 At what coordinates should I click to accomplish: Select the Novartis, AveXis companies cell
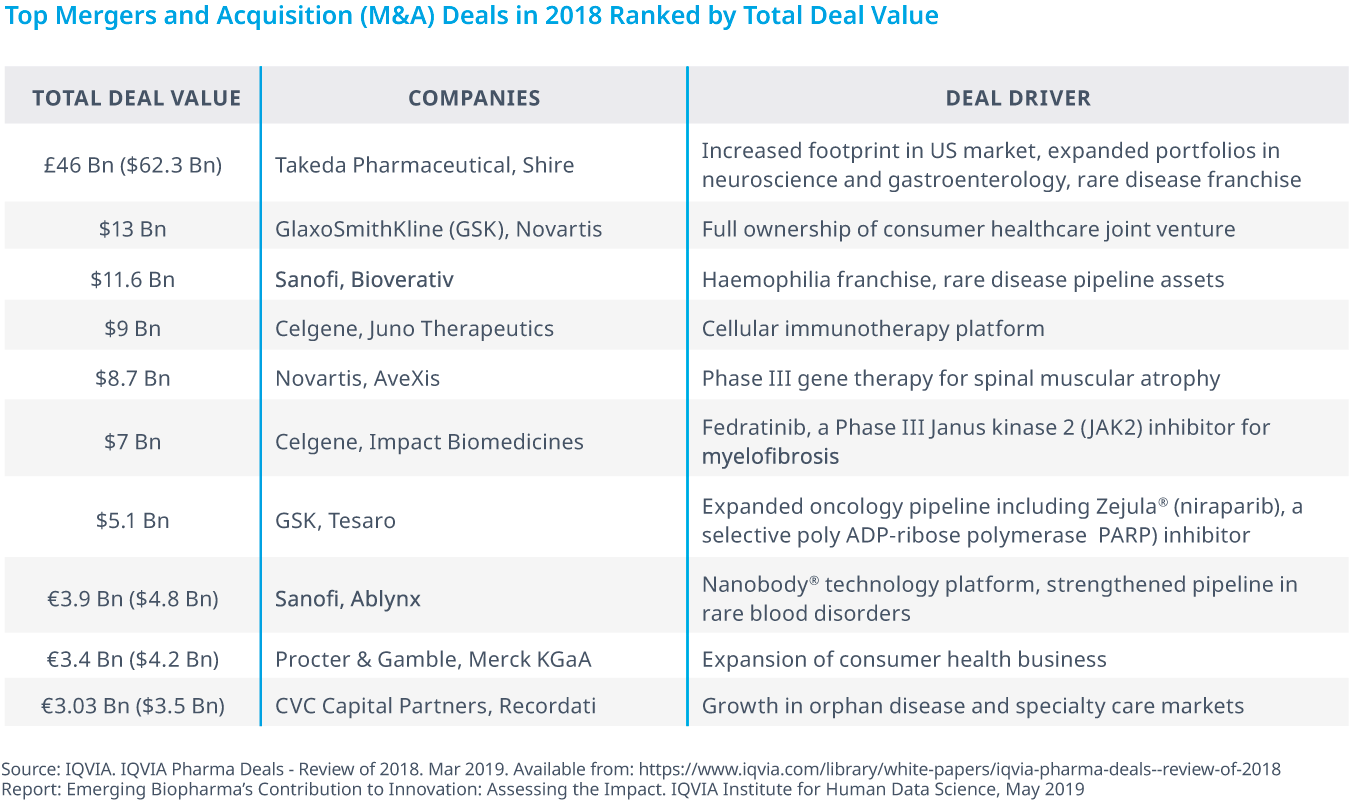[x=357, y=378]
